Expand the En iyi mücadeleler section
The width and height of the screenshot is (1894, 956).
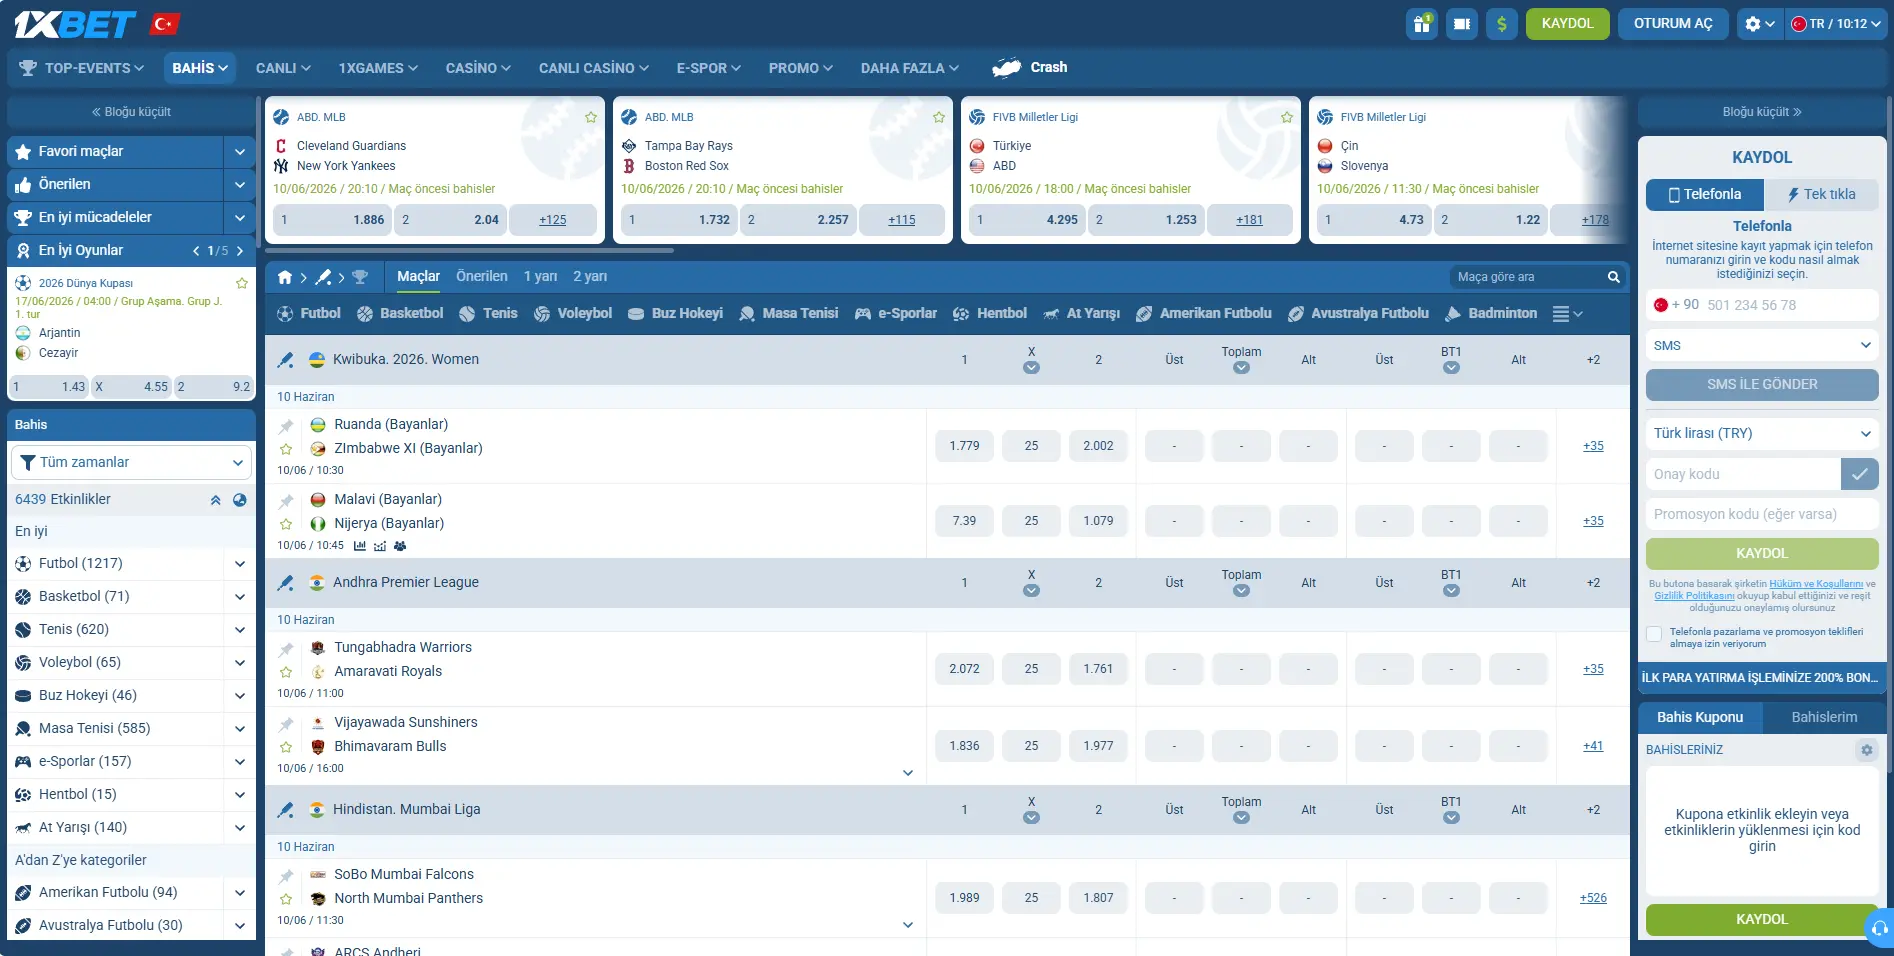tap(240, 218)
